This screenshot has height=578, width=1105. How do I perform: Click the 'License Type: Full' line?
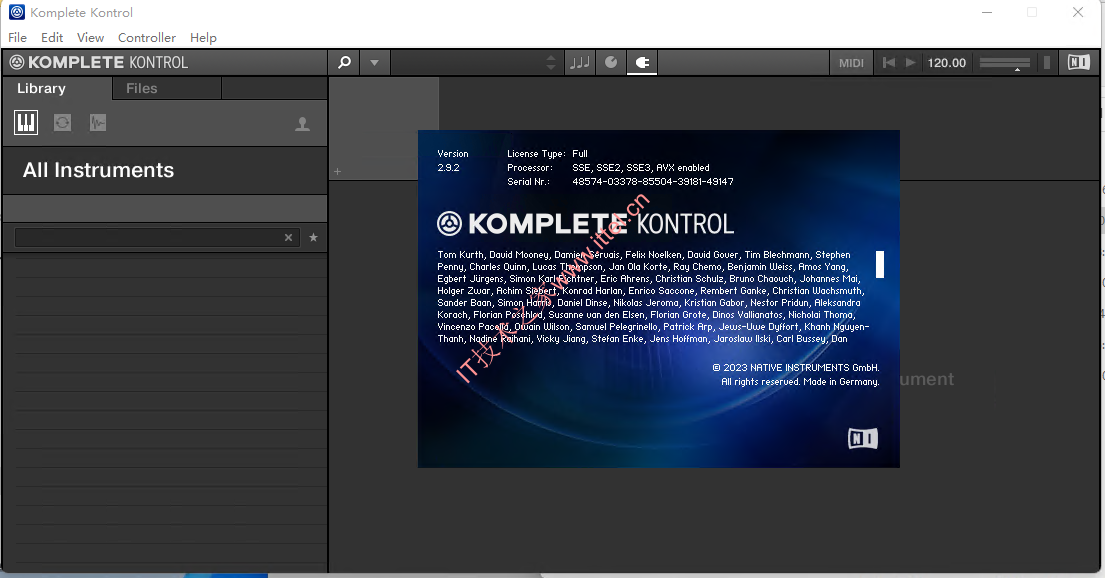click(547, 154)
